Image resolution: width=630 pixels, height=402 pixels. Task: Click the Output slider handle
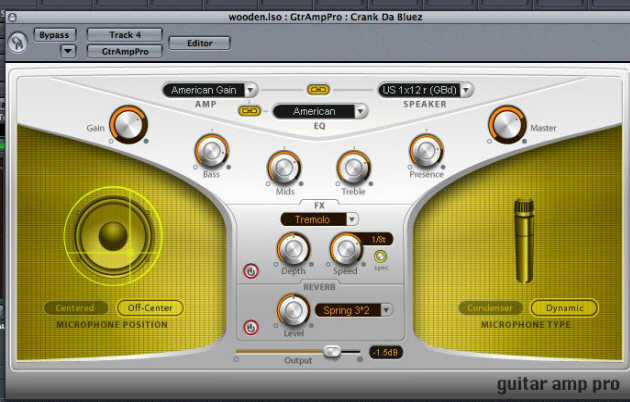click(332, 351)
